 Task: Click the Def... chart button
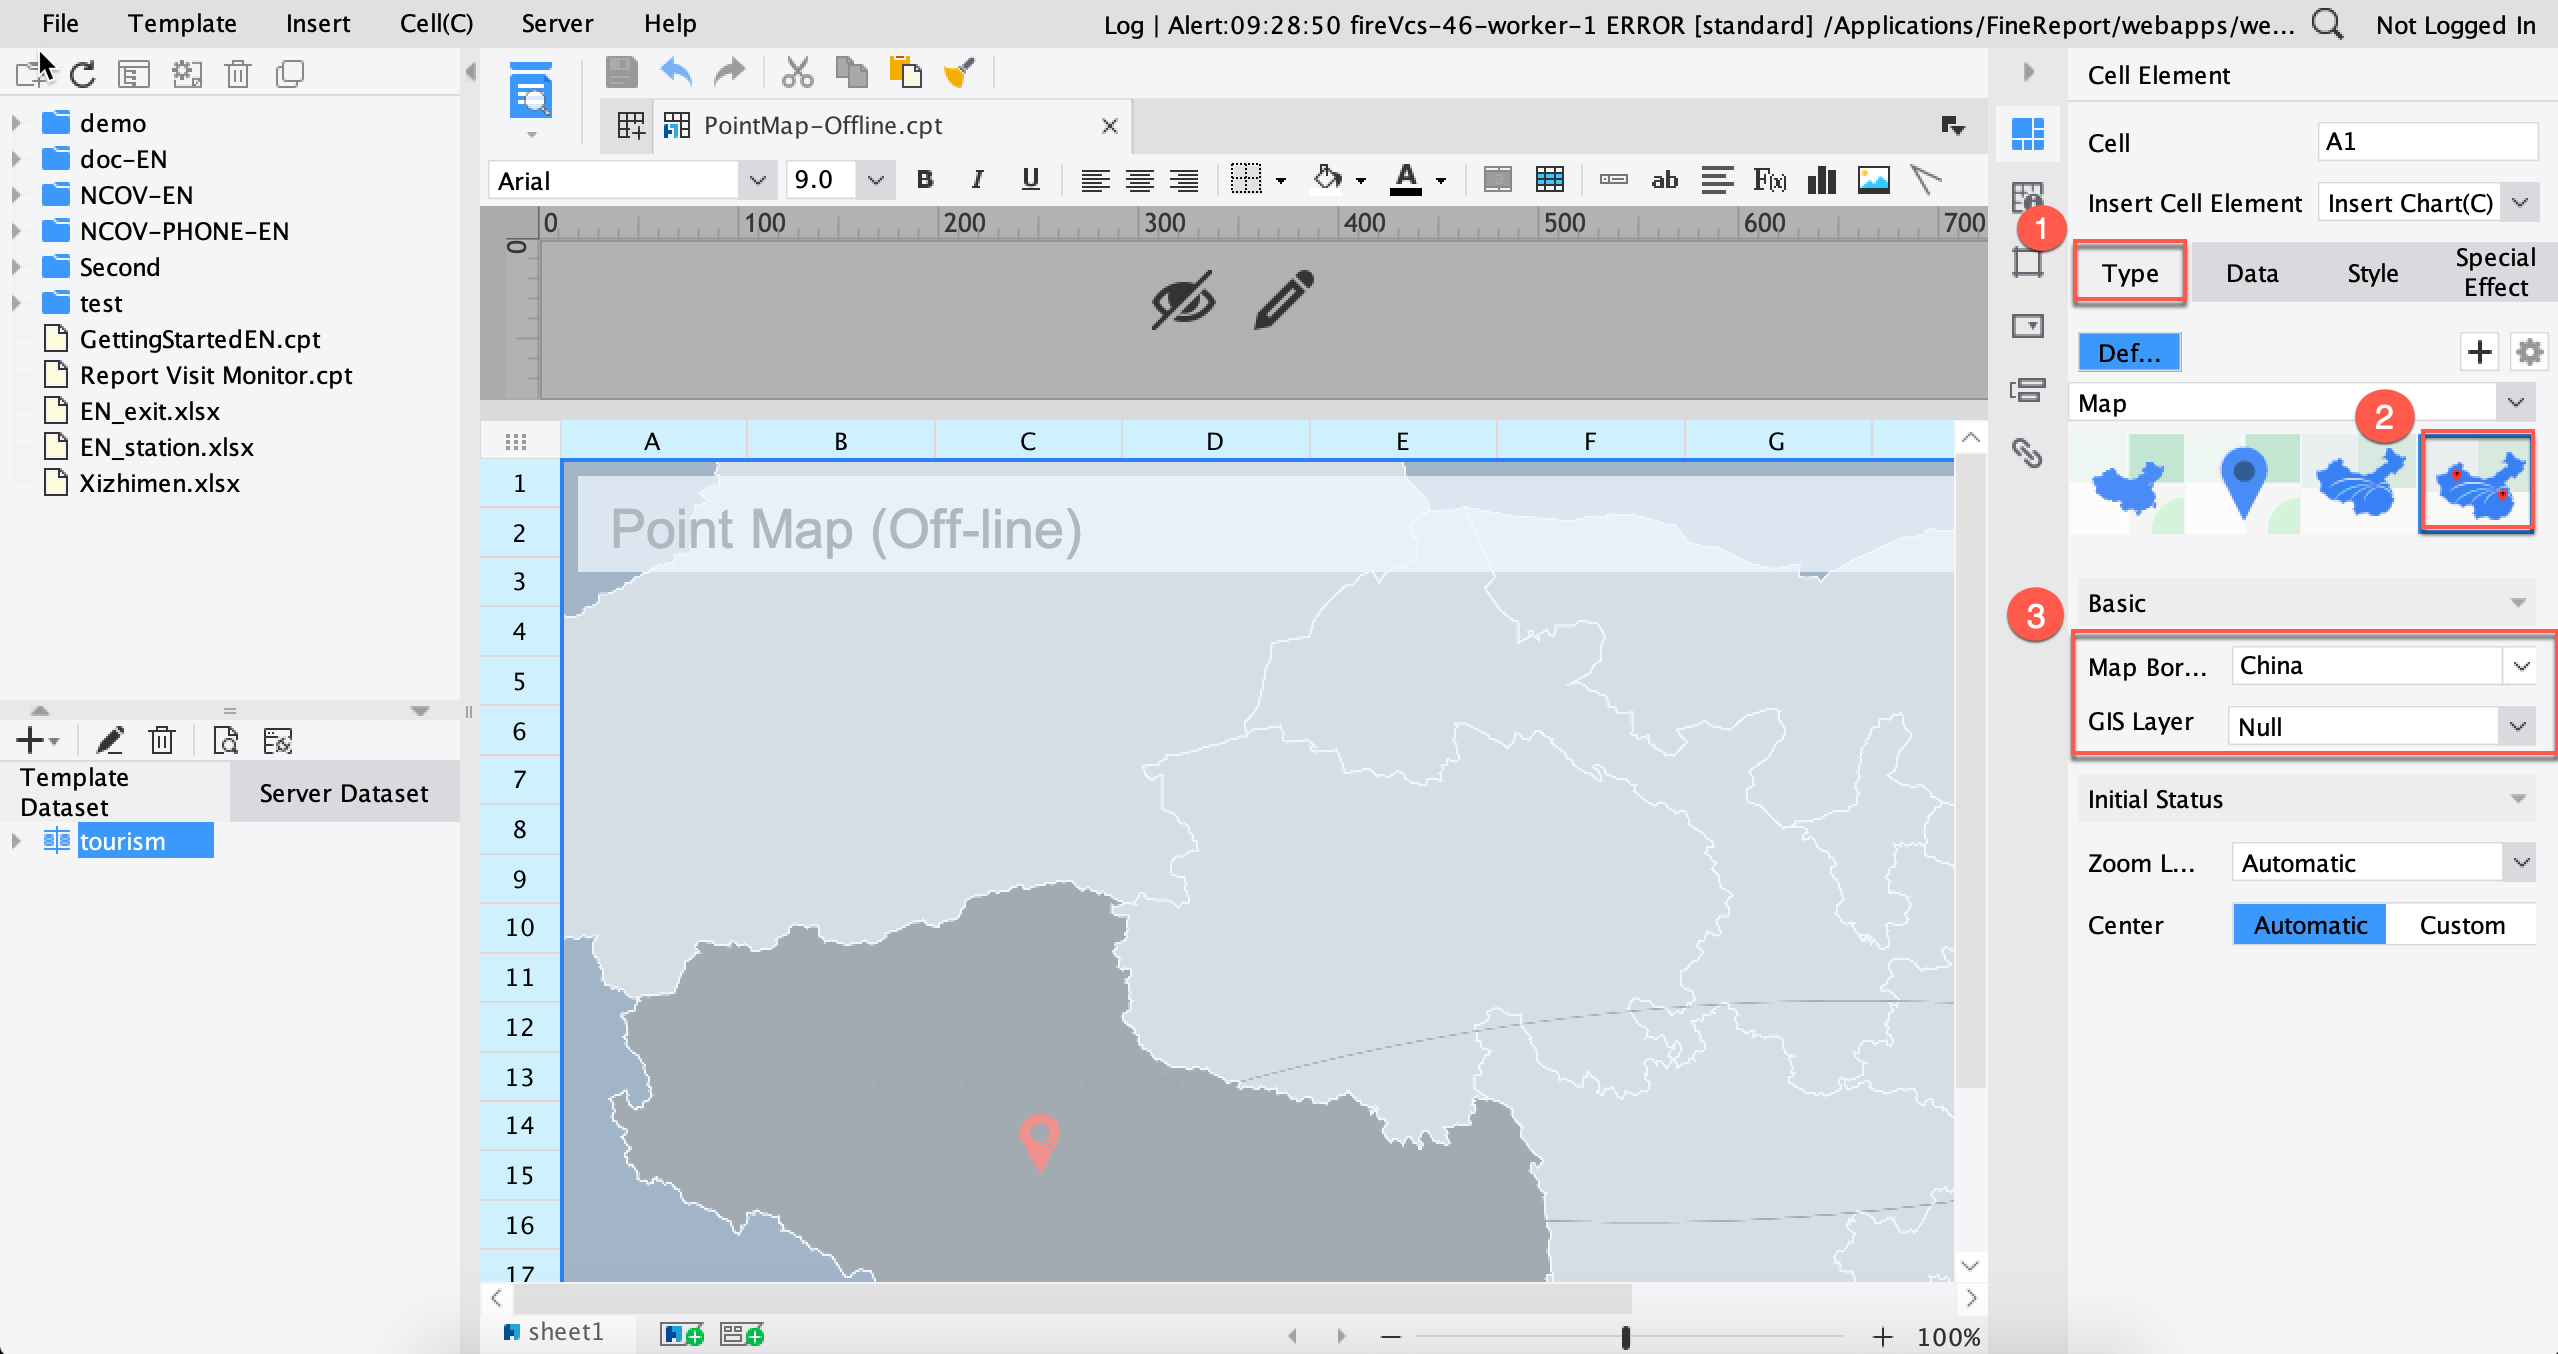[2129, 352]
